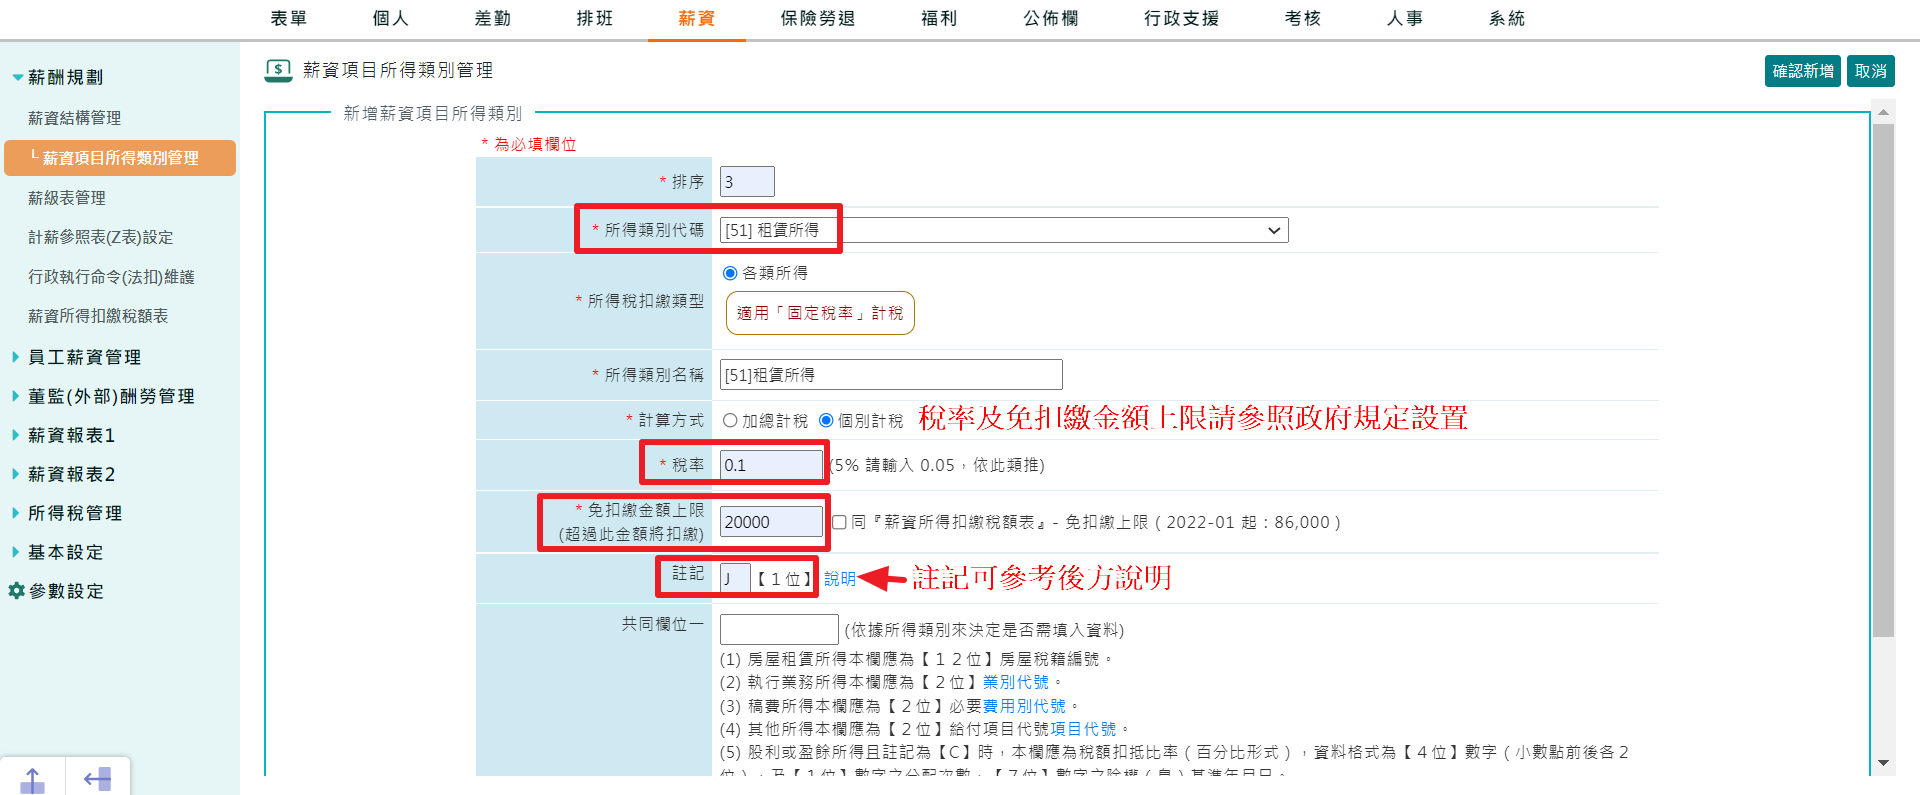This screenshot has height=795, width=1920.
Task: Go to 薪資結構管理 in sidebar
Action: coord(75,118)
